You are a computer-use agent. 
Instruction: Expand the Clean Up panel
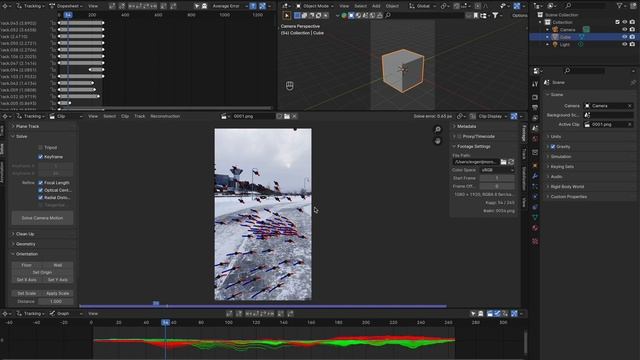coord(24,234)
